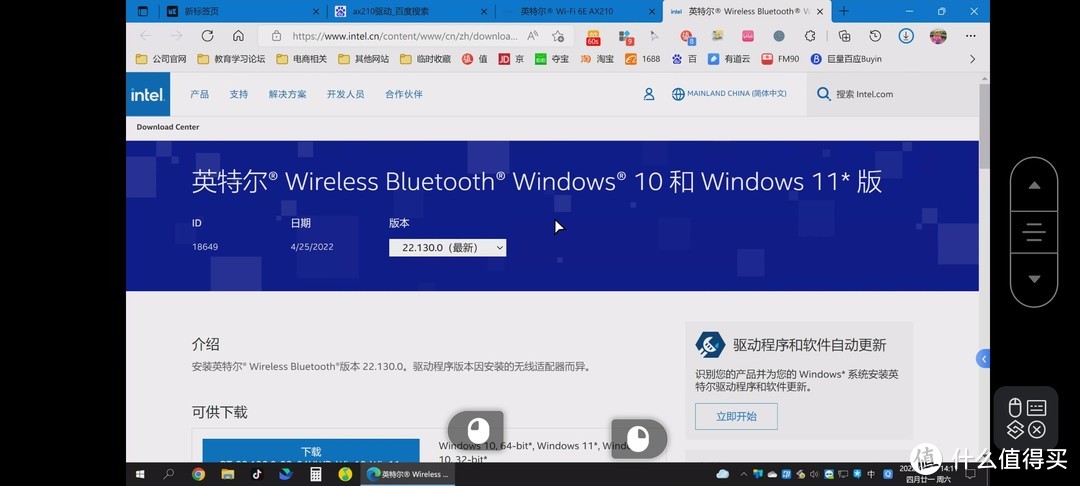1080x486 pixels.
Task: Expand the blue side panel arrow at right edge
Action: 984,359
